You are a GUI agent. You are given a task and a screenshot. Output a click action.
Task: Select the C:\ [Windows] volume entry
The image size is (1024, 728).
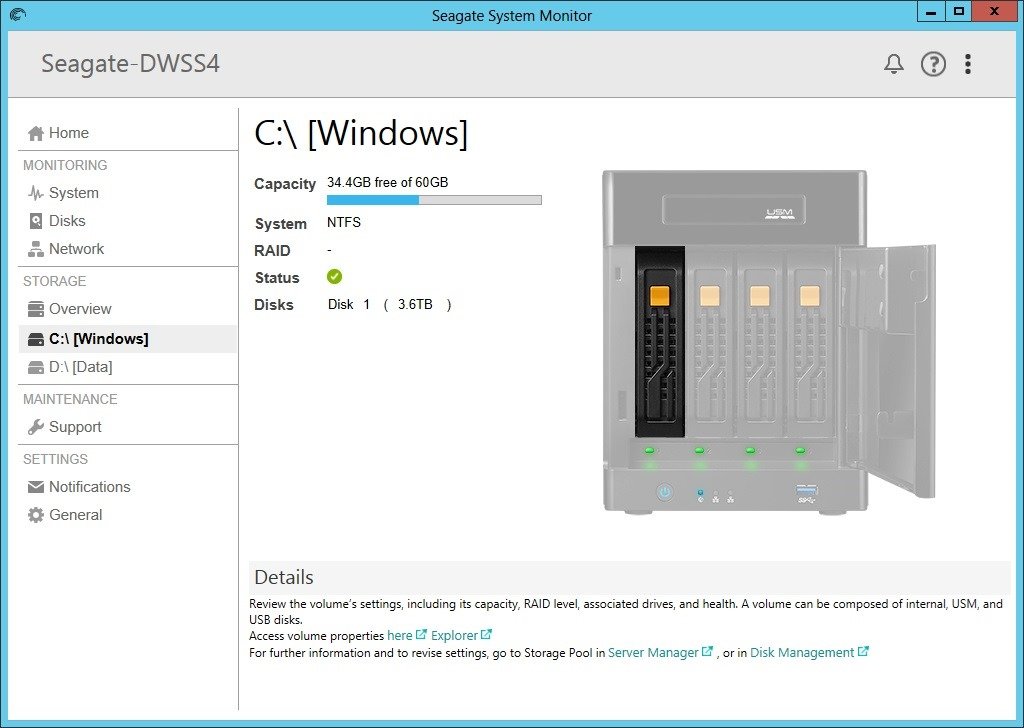pos(128,339)
